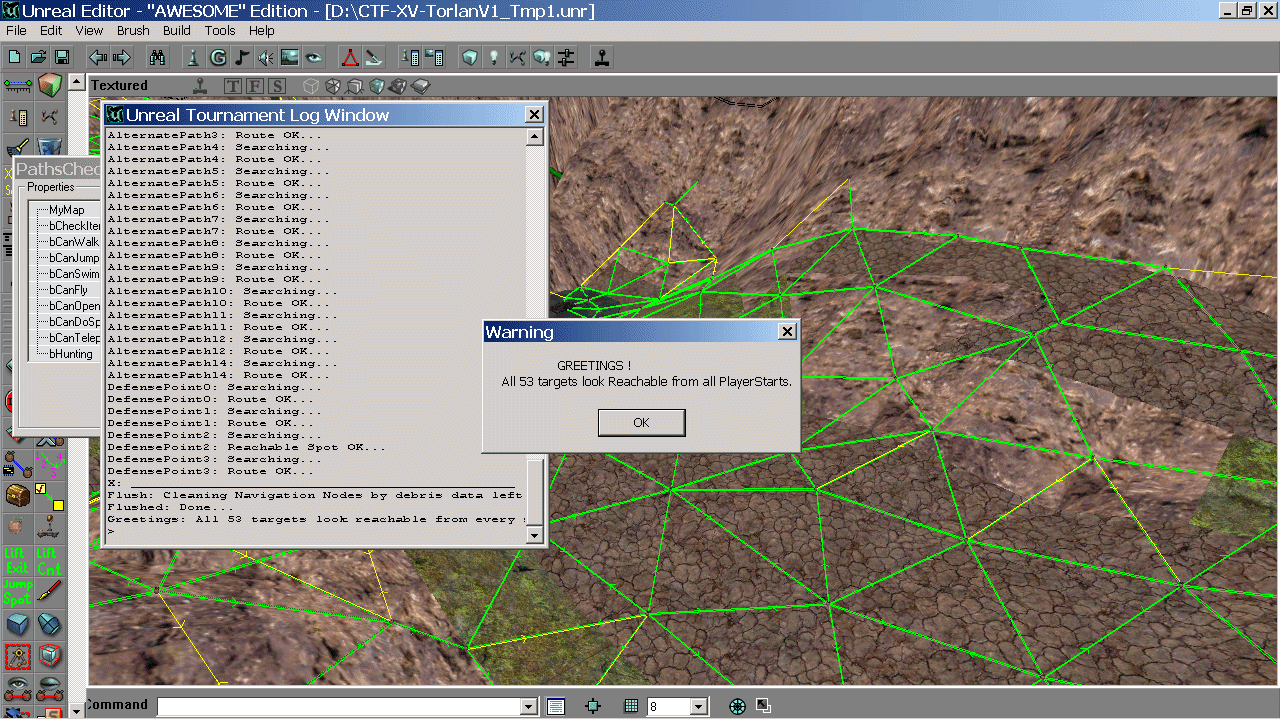Click the build paths icon in toolbar
Viewport: 1280px width, 720px height.
coord(517,57)
